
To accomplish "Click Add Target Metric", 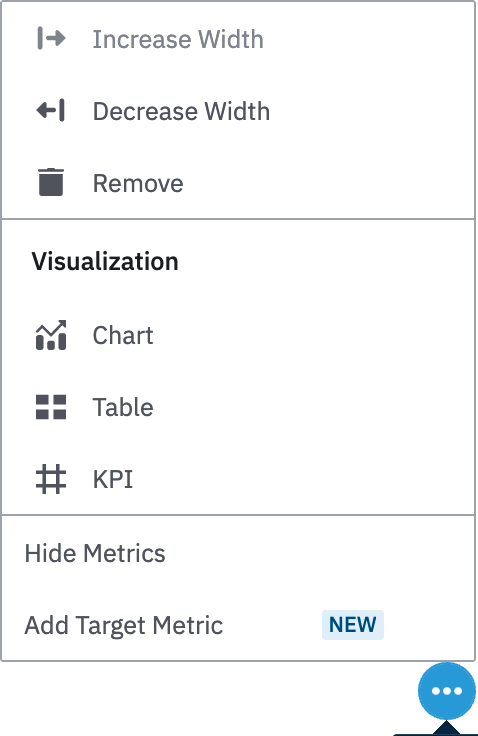I will click(123, 625).
